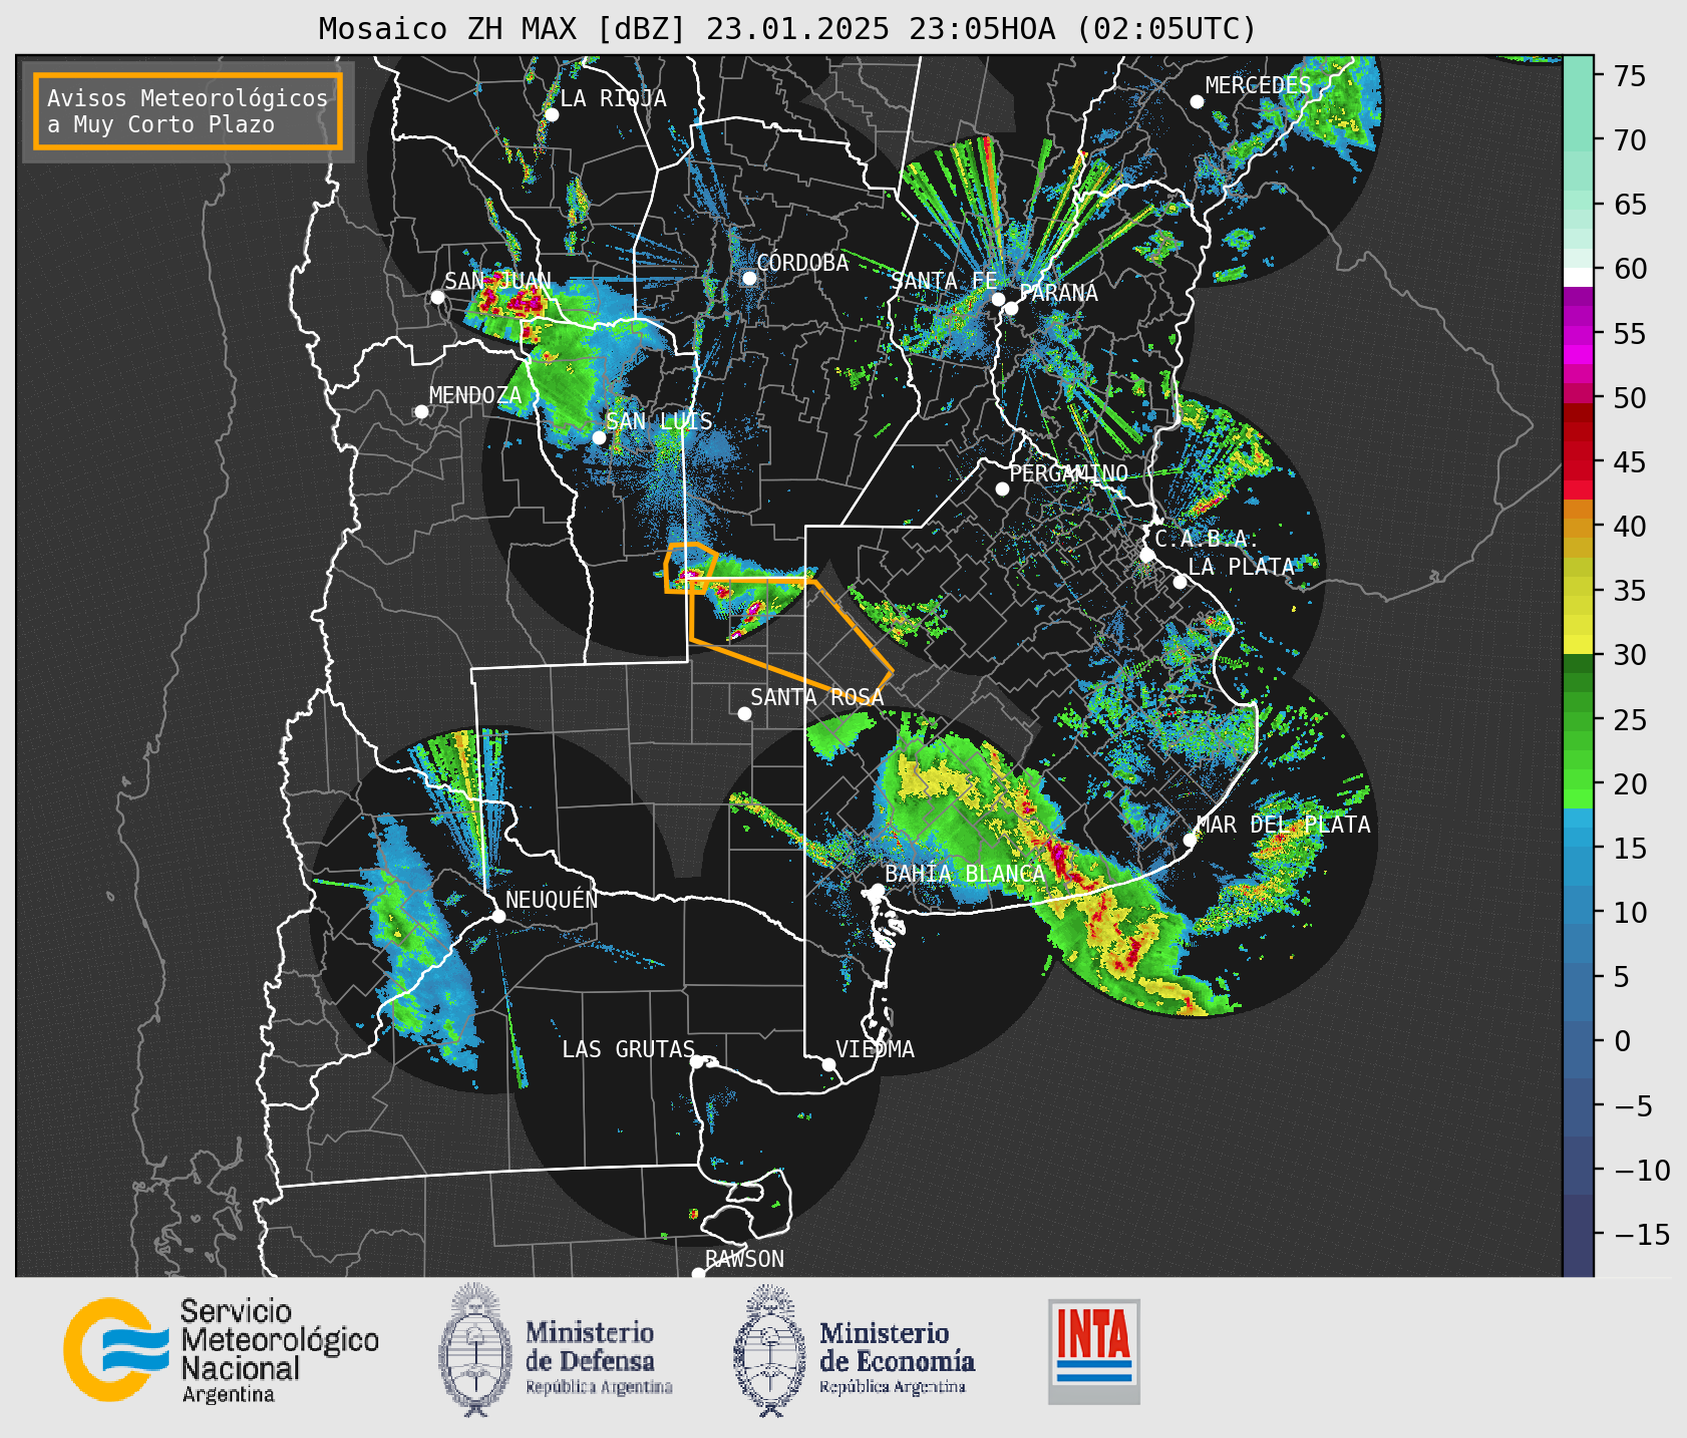Click the LAS GRUTAS label text

pyautogui.click(x=628, y=1049)
